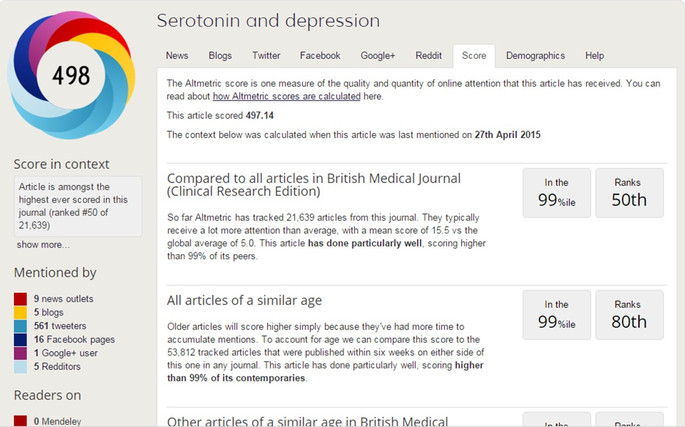685x427 pixels.
Task: View the Demographics tab
Action: tap(536, 56)
